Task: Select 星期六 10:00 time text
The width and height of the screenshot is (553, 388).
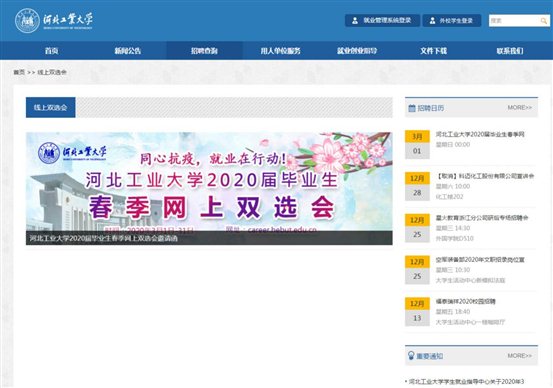Action: [x=453, y=186]
